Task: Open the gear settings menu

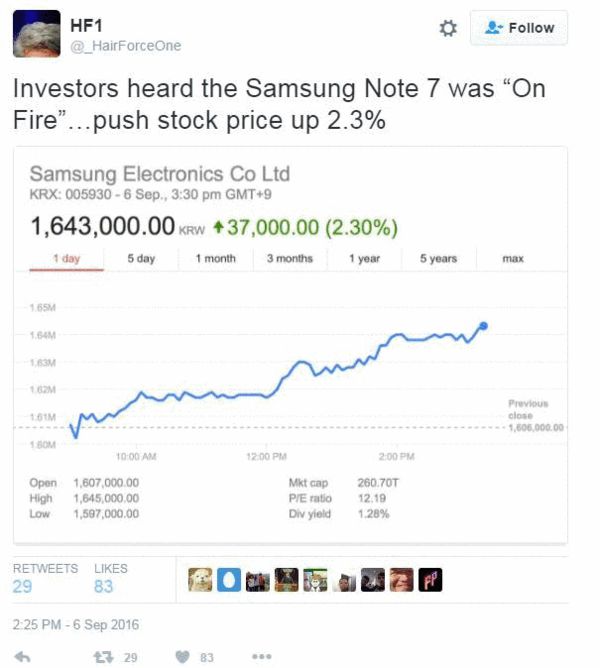Action: [x=448, y=29]
